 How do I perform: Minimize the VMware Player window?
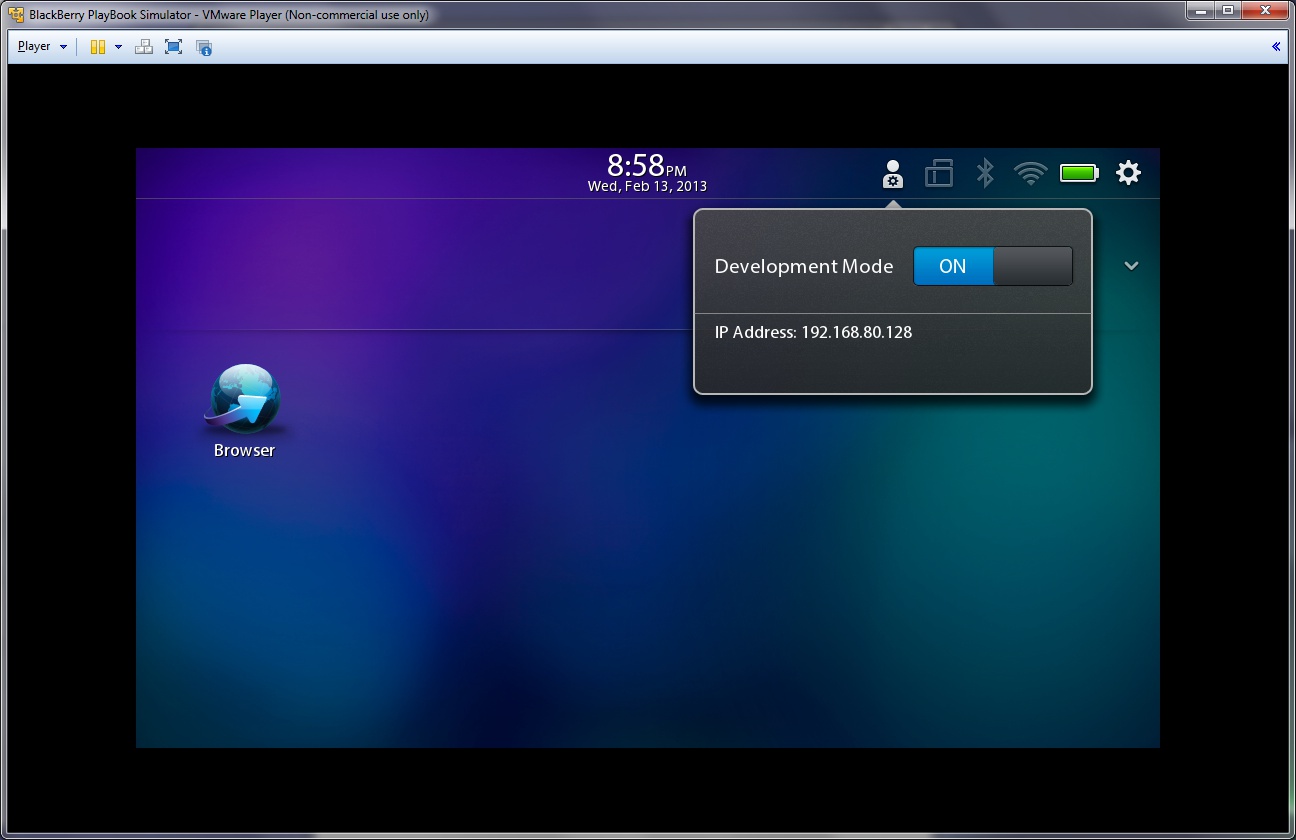pos(1201,10)
